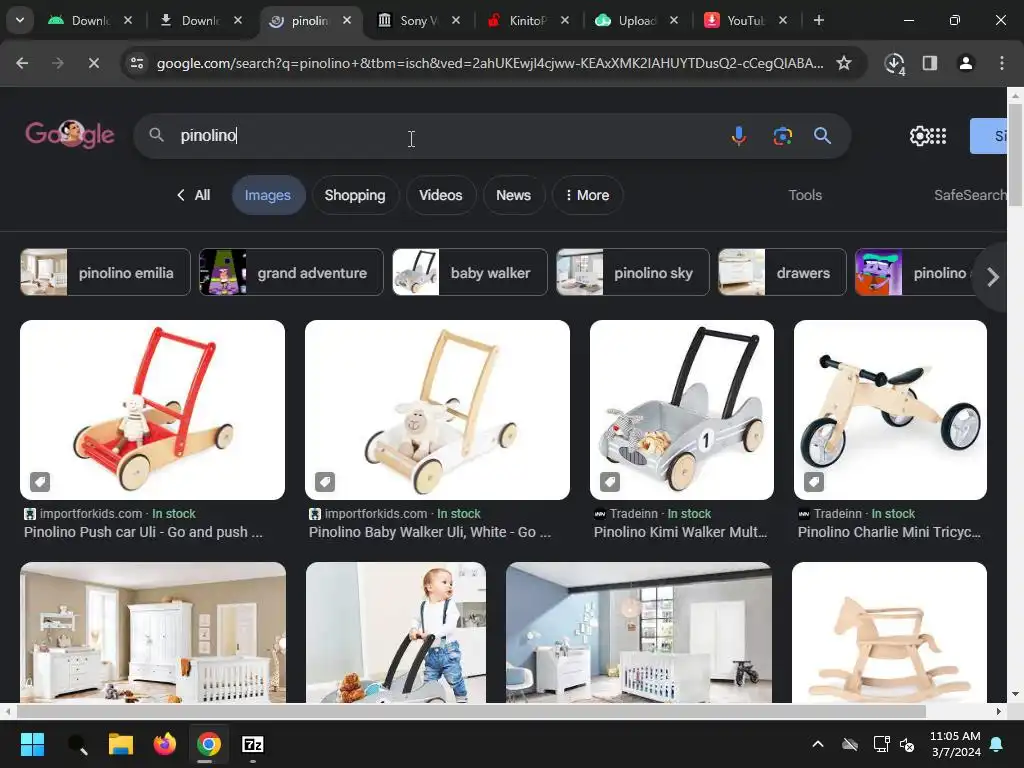This screenshot has width=1024, height=768.
Task: Go back to All results
Action: pyautogui.click(x=193, y=195)
